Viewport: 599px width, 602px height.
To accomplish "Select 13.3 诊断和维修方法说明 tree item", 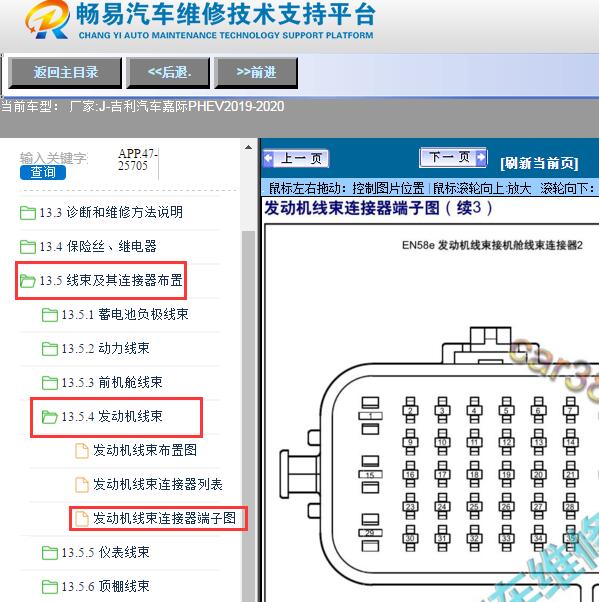I will tap(111, 212).
